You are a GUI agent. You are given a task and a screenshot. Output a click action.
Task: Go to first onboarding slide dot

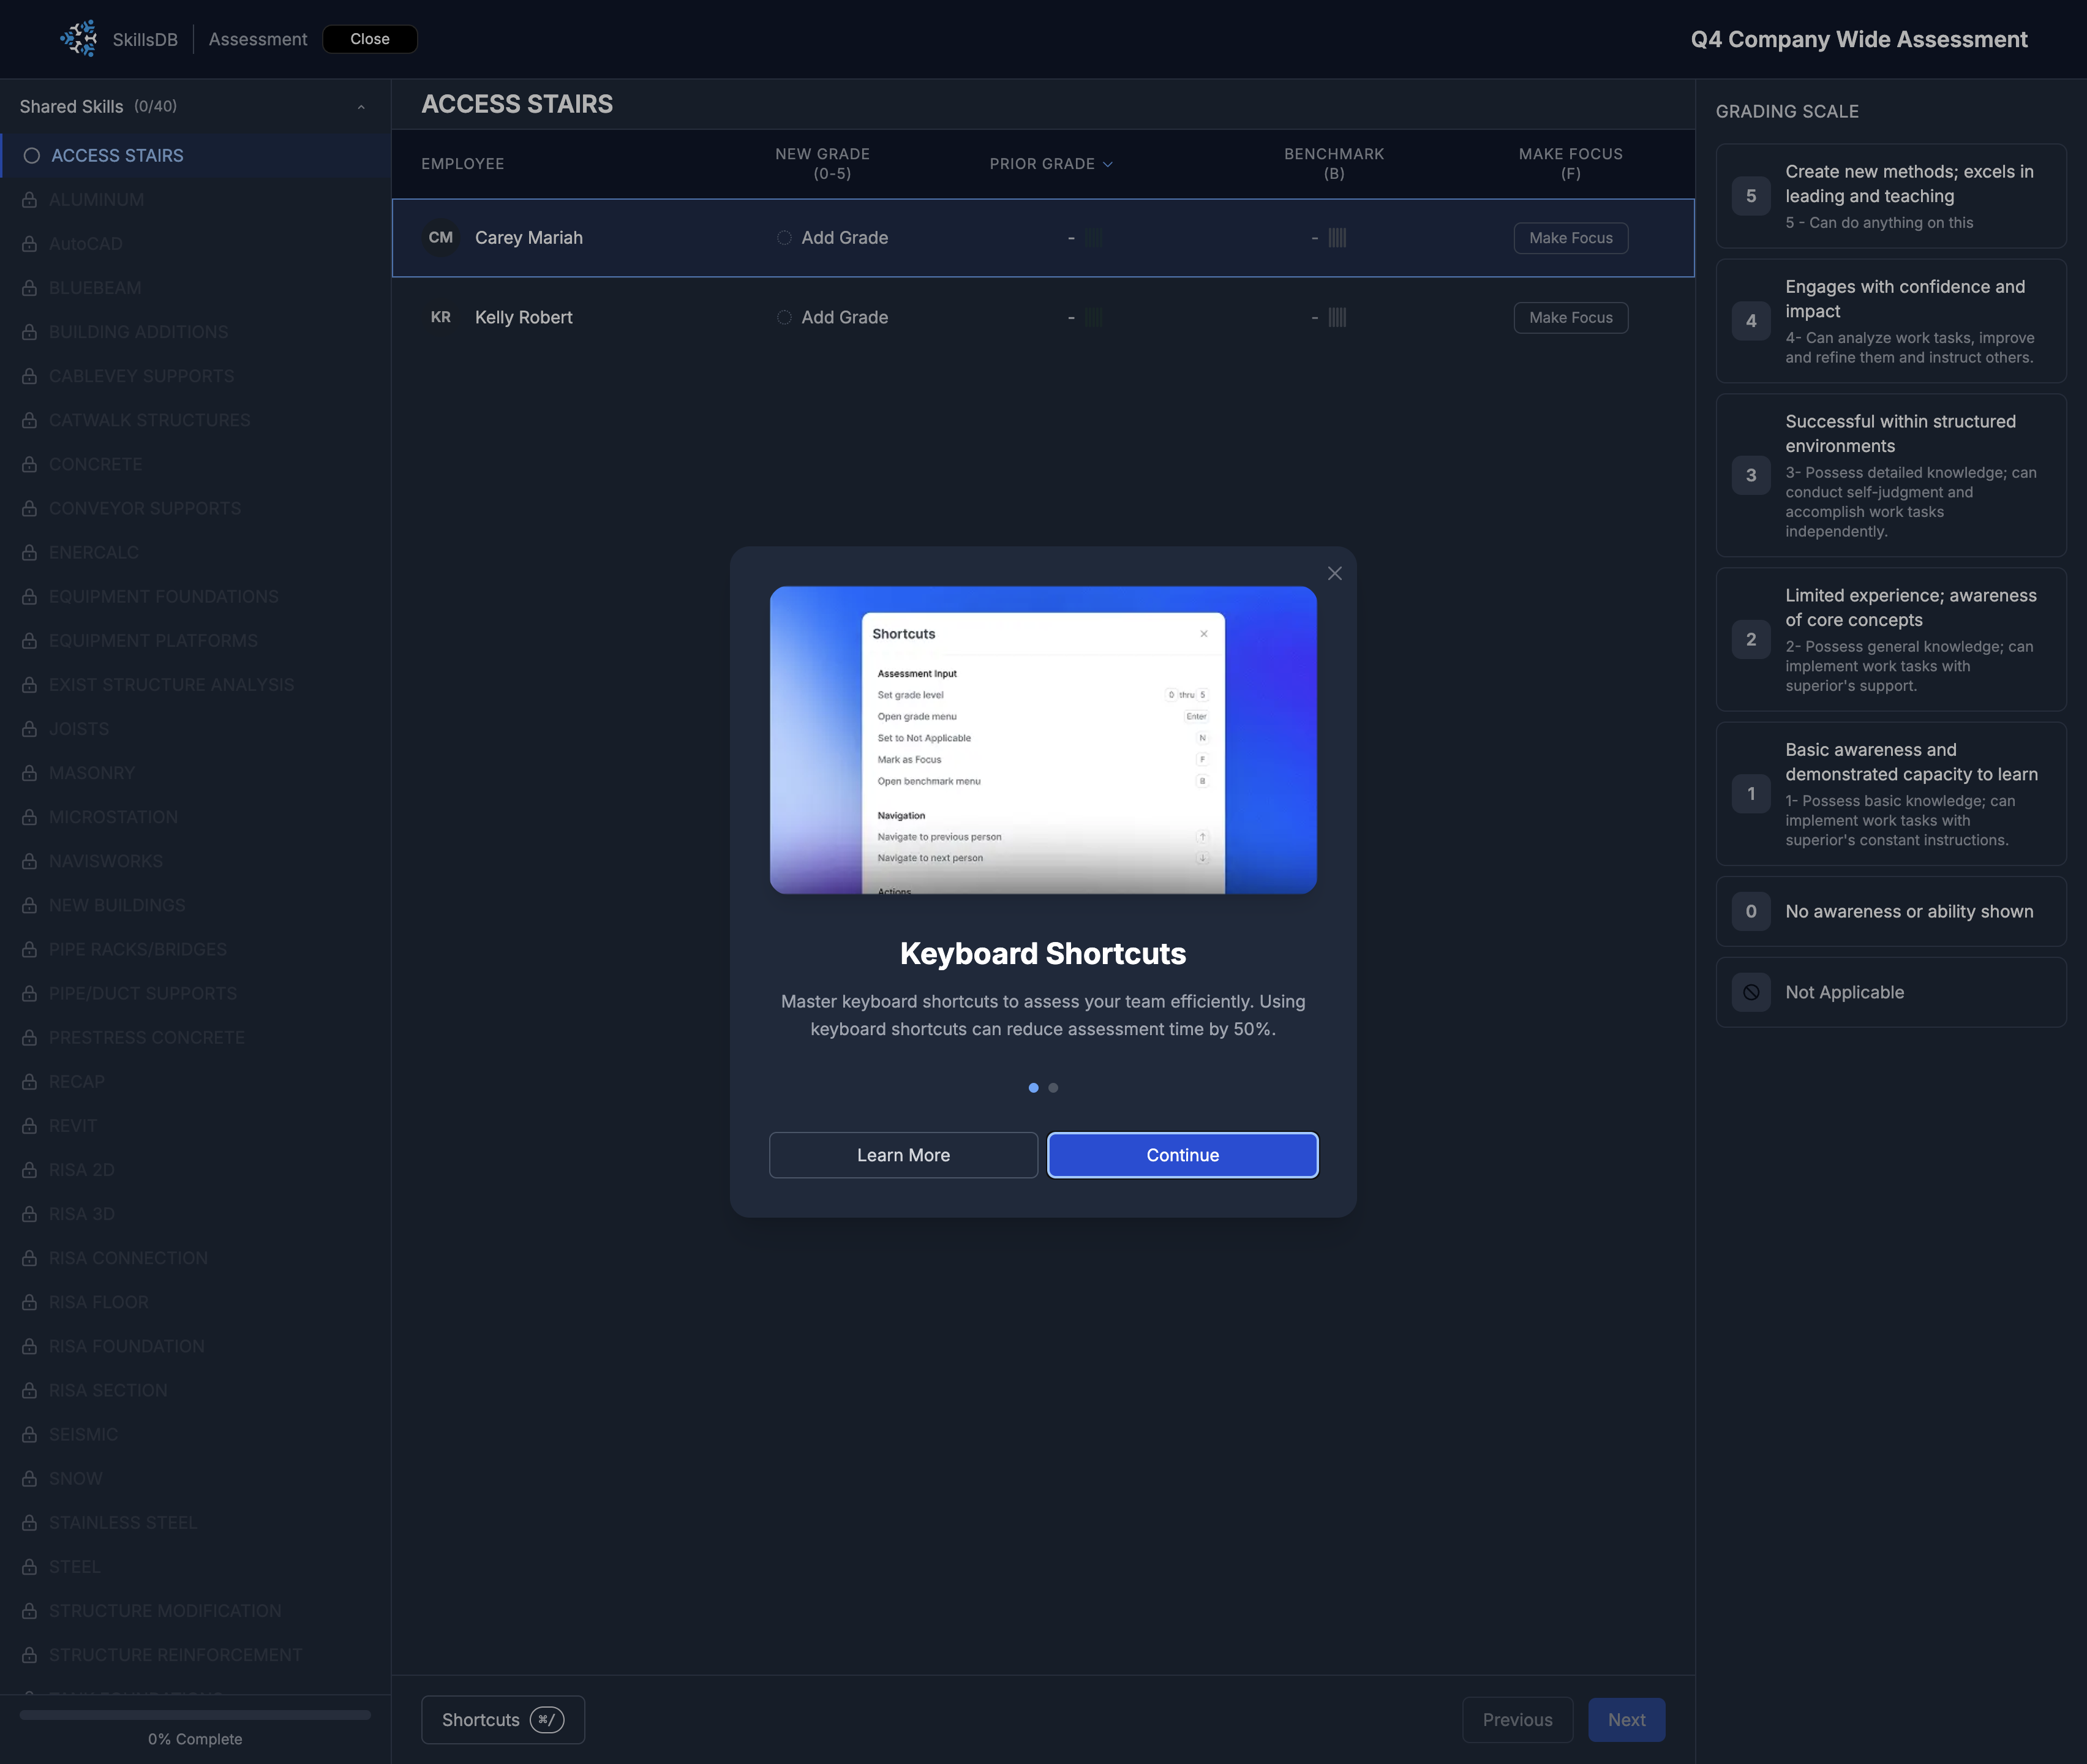pyautogui.click(x=1033, y=1088)
